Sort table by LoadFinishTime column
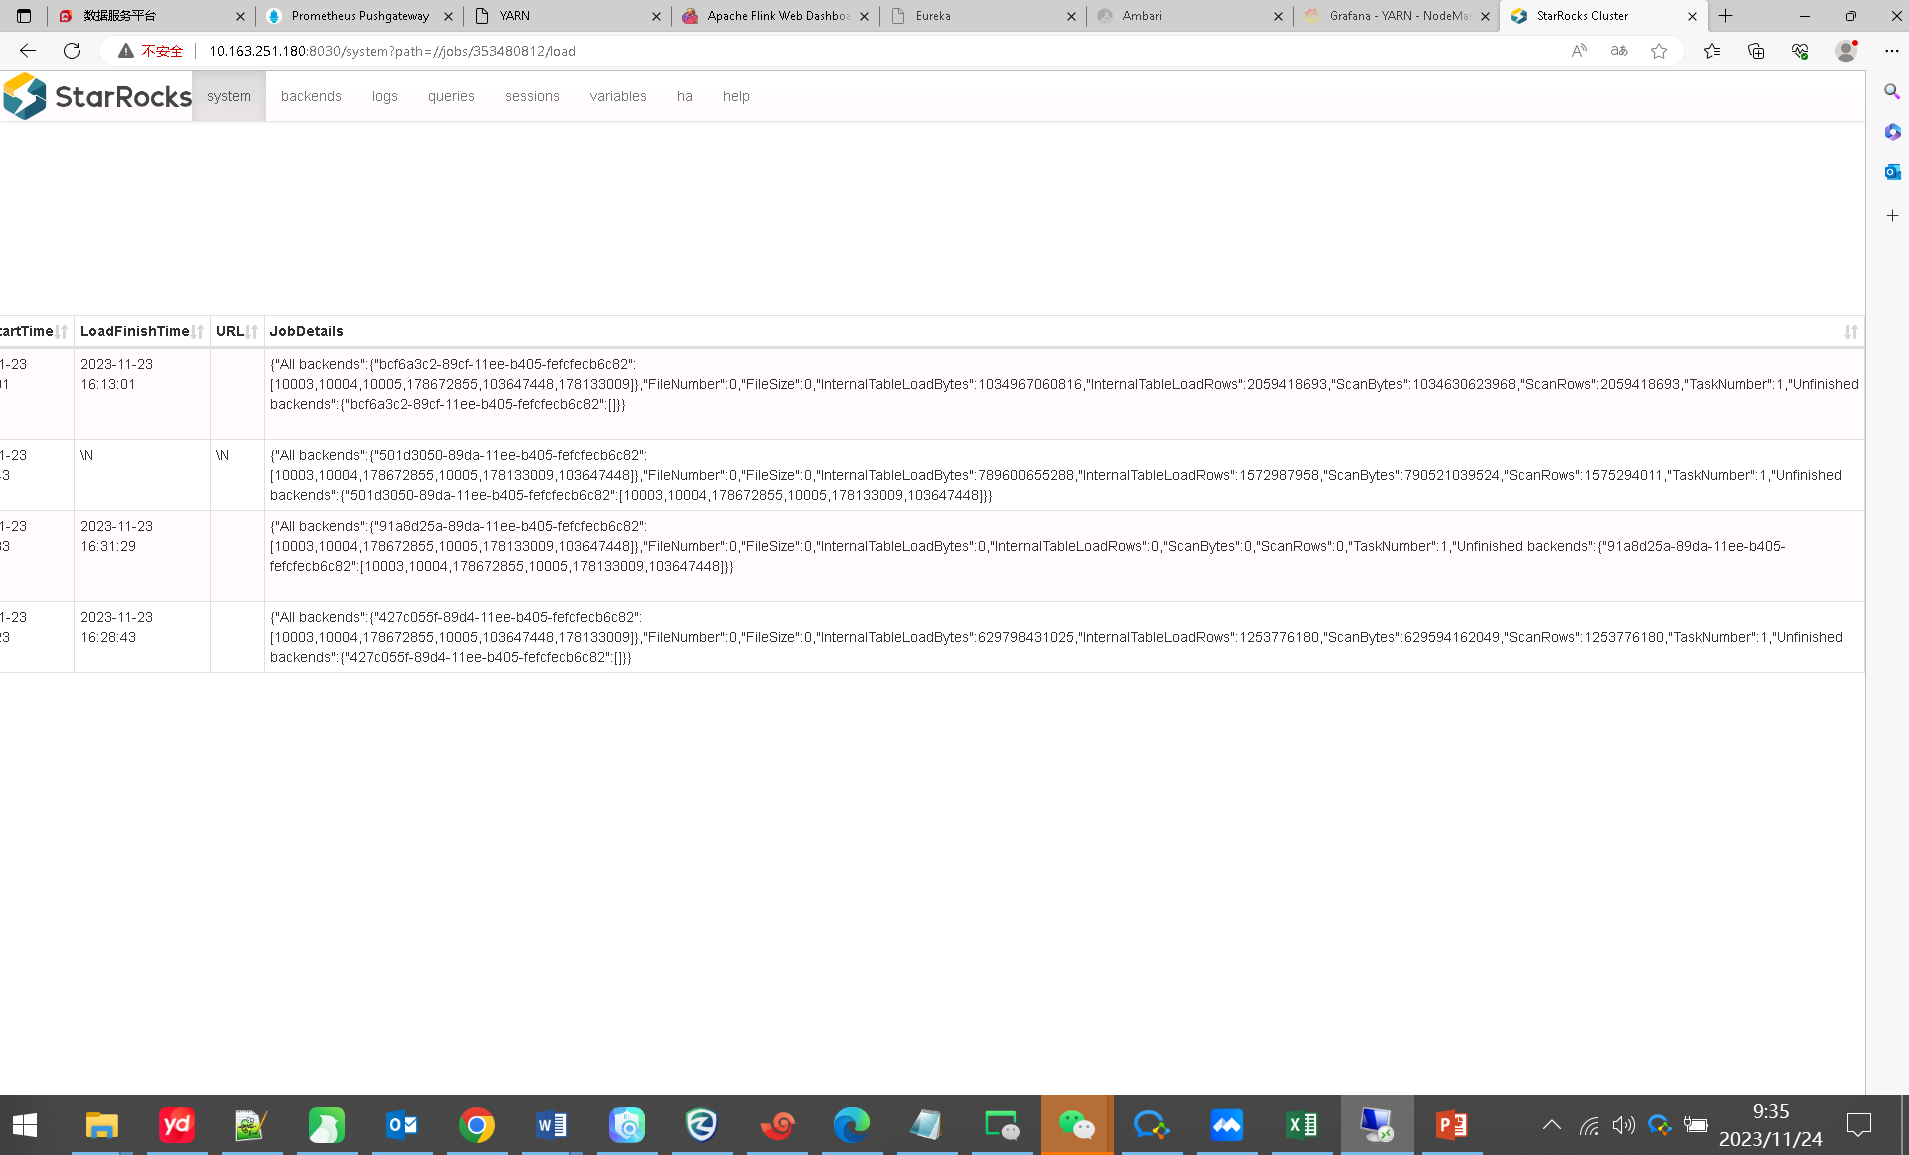Screen dimensions: 1909x1155 tap(198, 332)
